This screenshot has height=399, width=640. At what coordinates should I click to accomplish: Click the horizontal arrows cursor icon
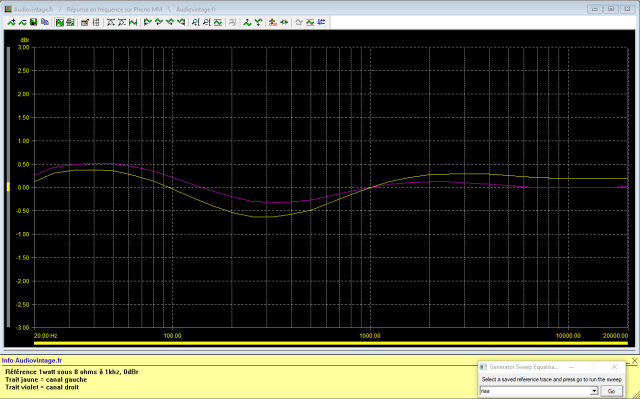tap(284, 22)
